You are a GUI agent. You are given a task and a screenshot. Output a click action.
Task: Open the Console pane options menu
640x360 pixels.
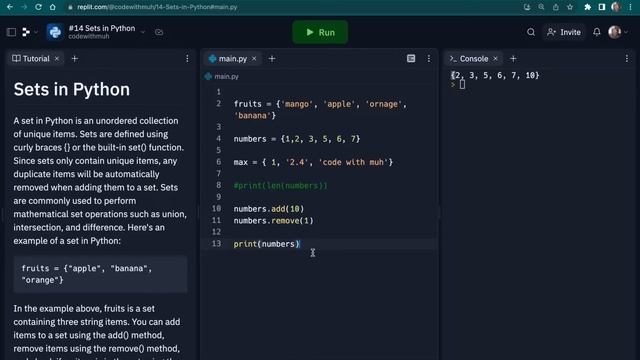coord(627,59)
